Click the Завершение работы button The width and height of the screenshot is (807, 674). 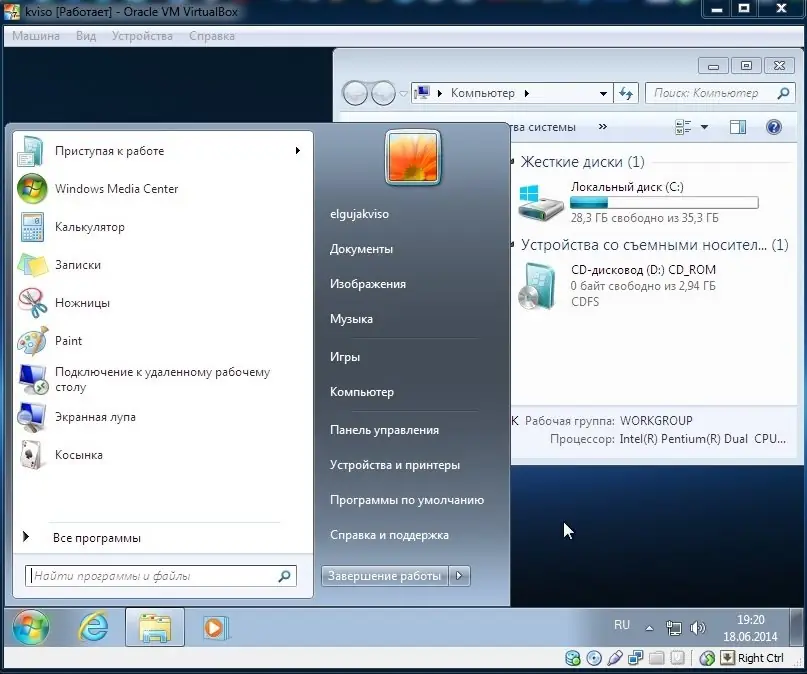click(x=384, y=576)
